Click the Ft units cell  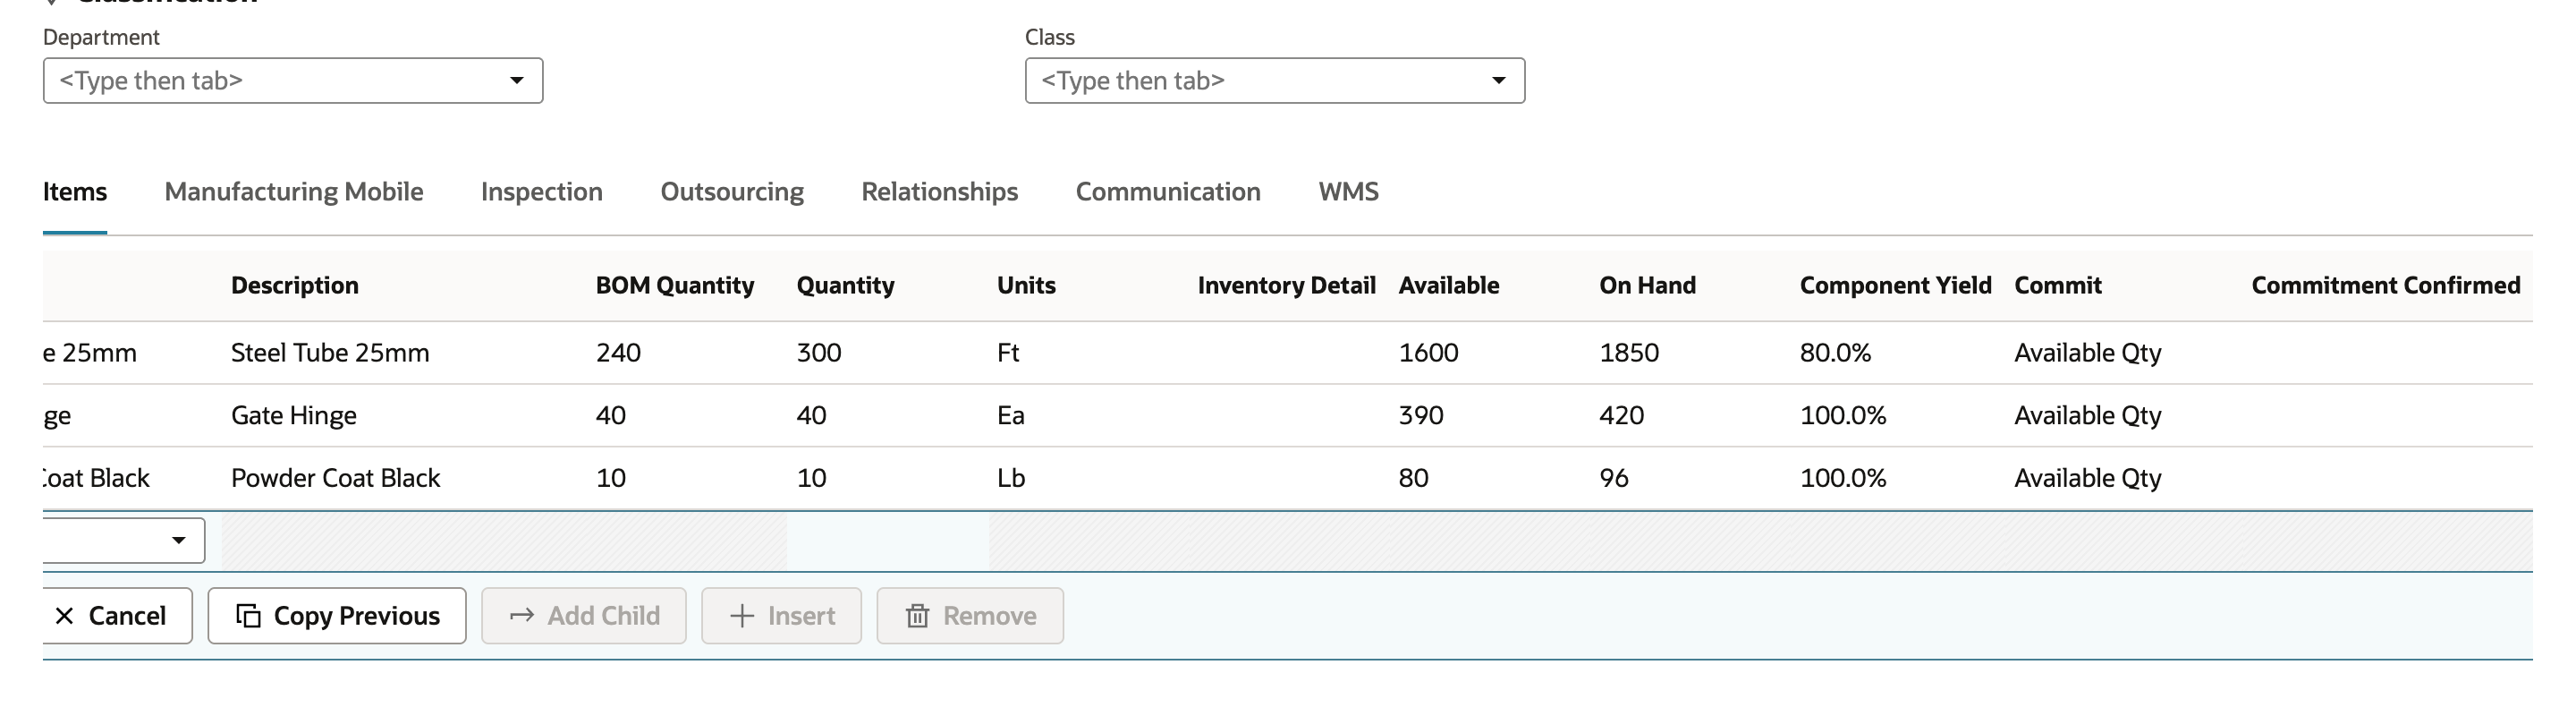[1008, 353]
